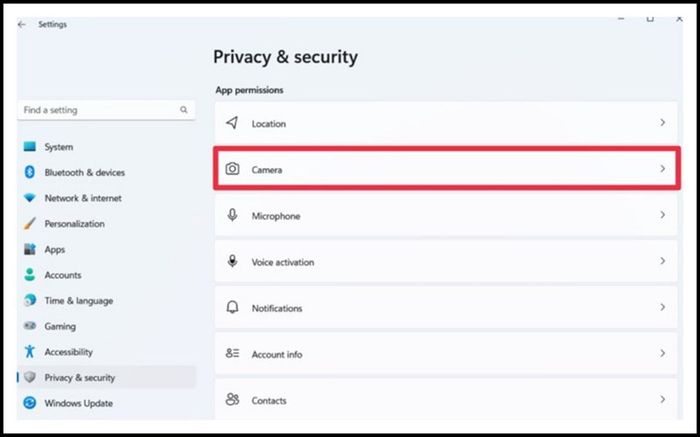Click the Find a setting field

point(106,110)
